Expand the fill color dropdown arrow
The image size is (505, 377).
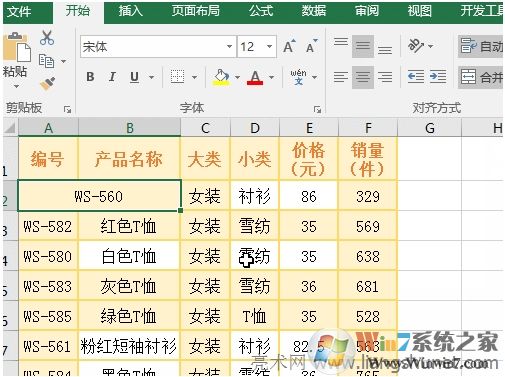point(237,77)
